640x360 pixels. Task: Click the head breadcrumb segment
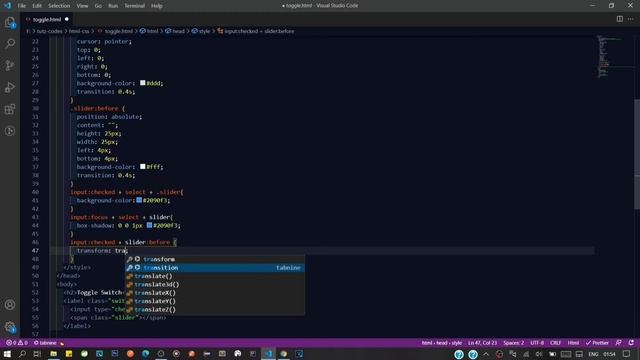[x=179, y=31]
